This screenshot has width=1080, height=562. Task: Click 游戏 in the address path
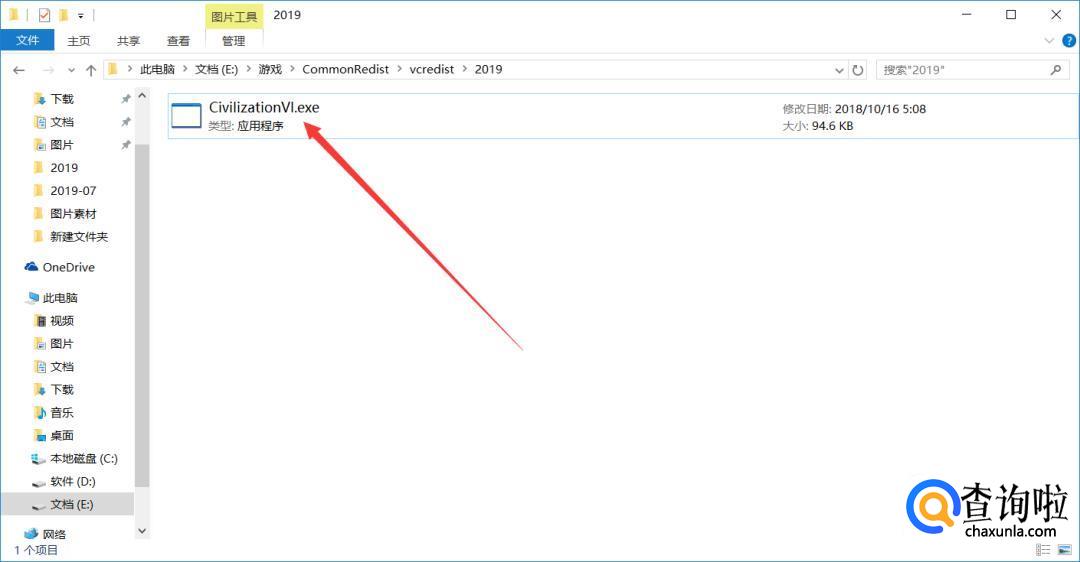click(x=270, y=70)
